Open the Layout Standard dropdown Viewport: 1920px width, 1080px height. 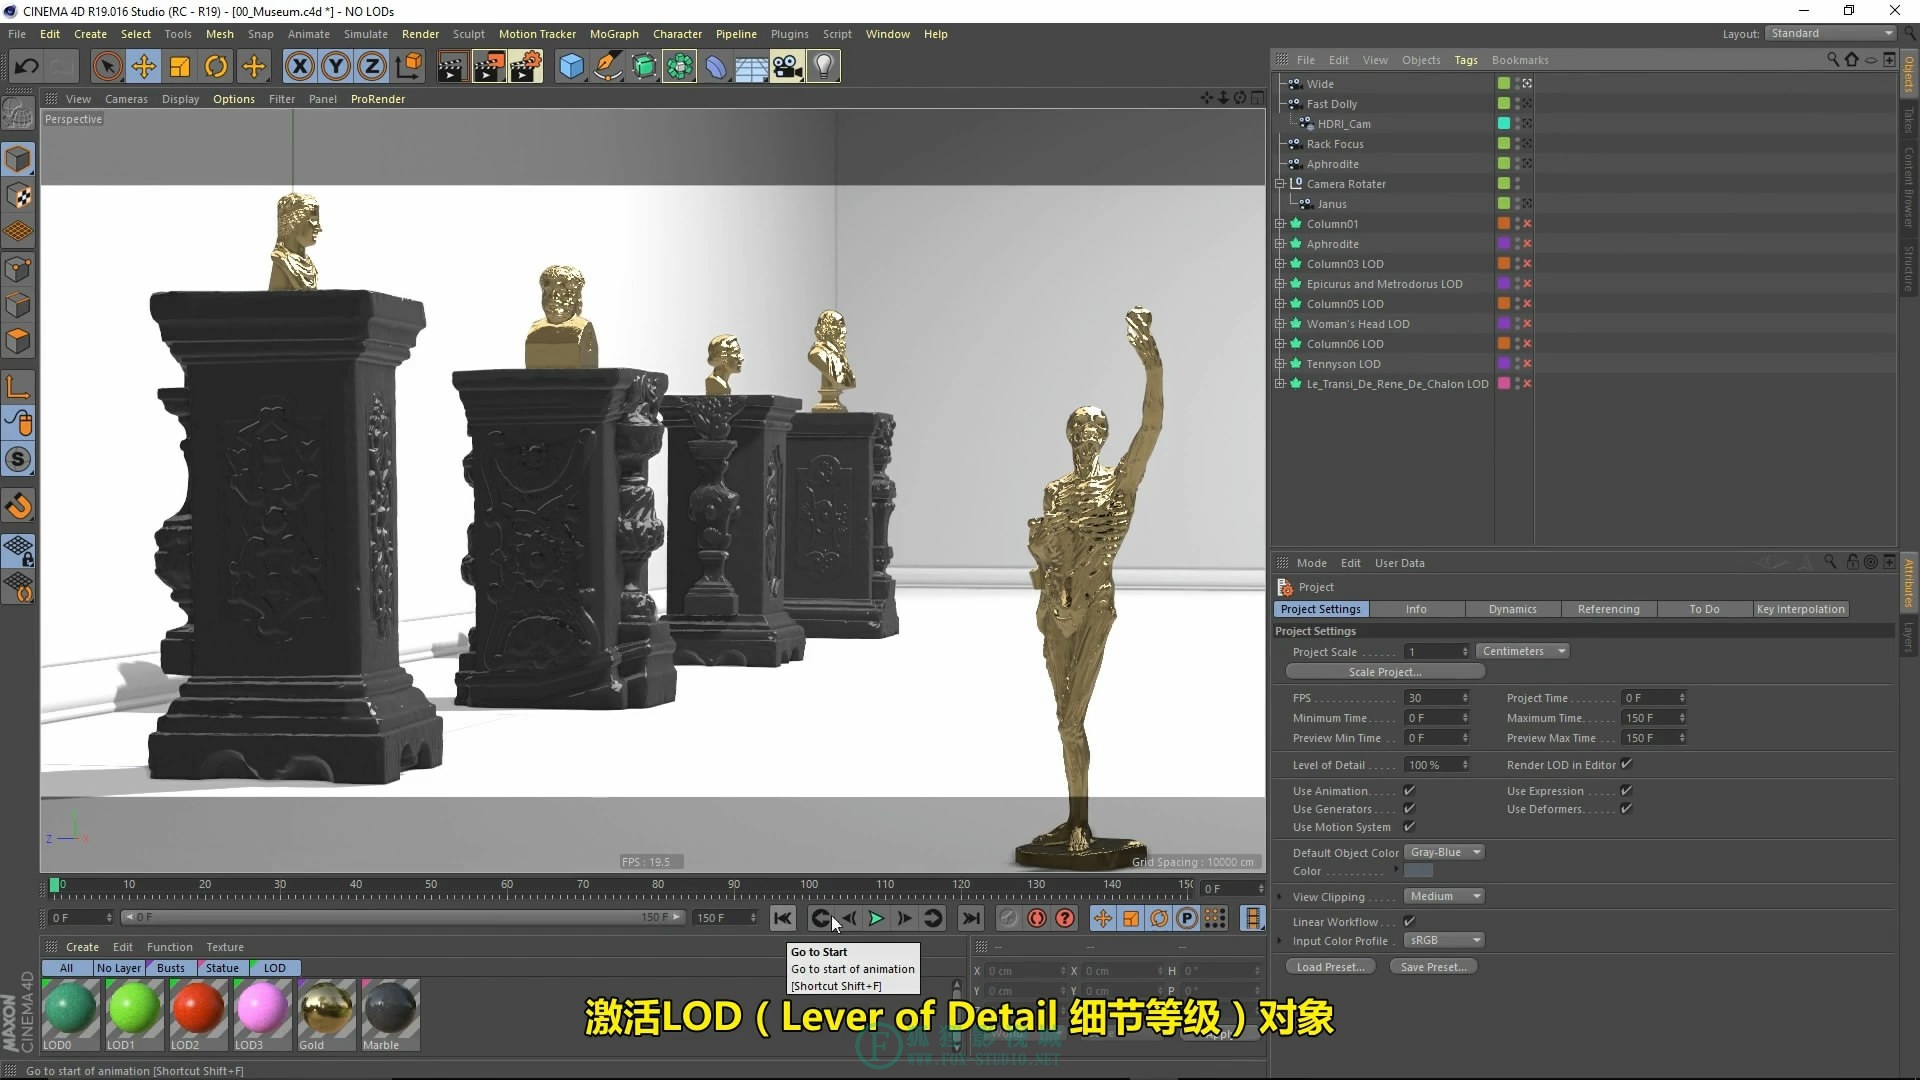[x=1830, y=33]
